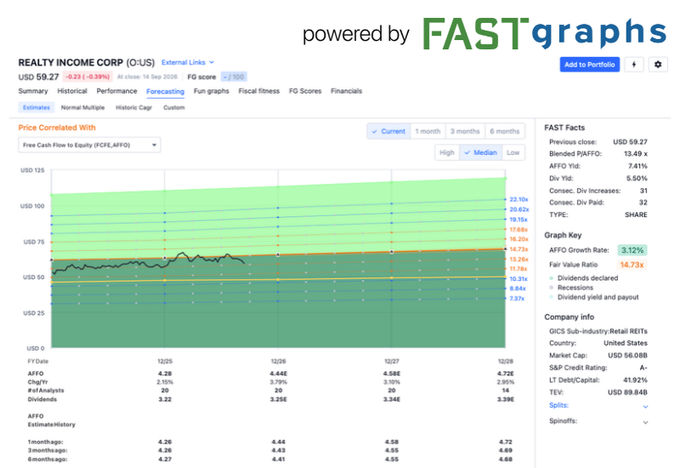This screenshot has width=680, height=468.
Task: Choose the Low estimate option
Action: (513, 153)
